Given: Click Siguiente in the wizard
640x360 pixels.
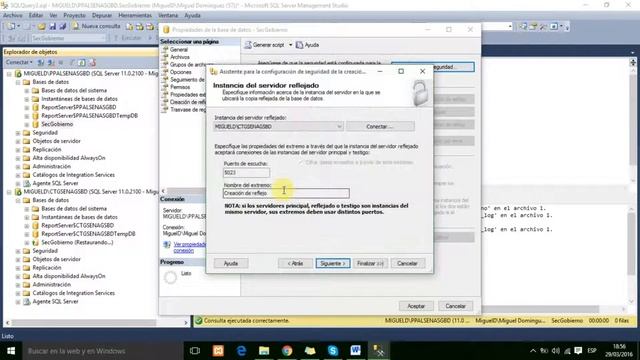Looking at the screenshot, I should pos(333,263).
